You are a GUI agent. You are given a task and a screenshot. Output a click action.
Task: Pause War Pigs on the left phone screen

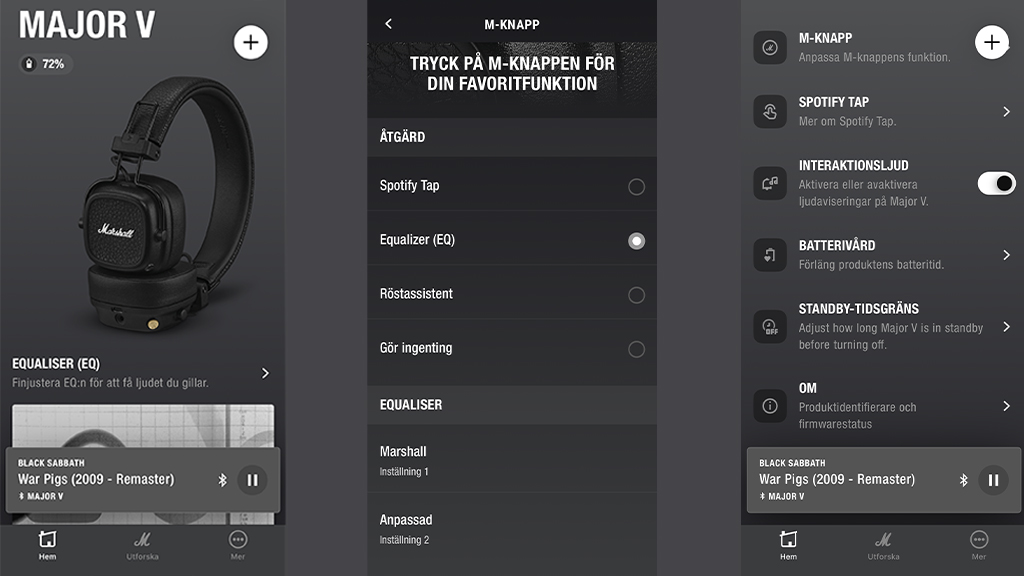(252, 480)
